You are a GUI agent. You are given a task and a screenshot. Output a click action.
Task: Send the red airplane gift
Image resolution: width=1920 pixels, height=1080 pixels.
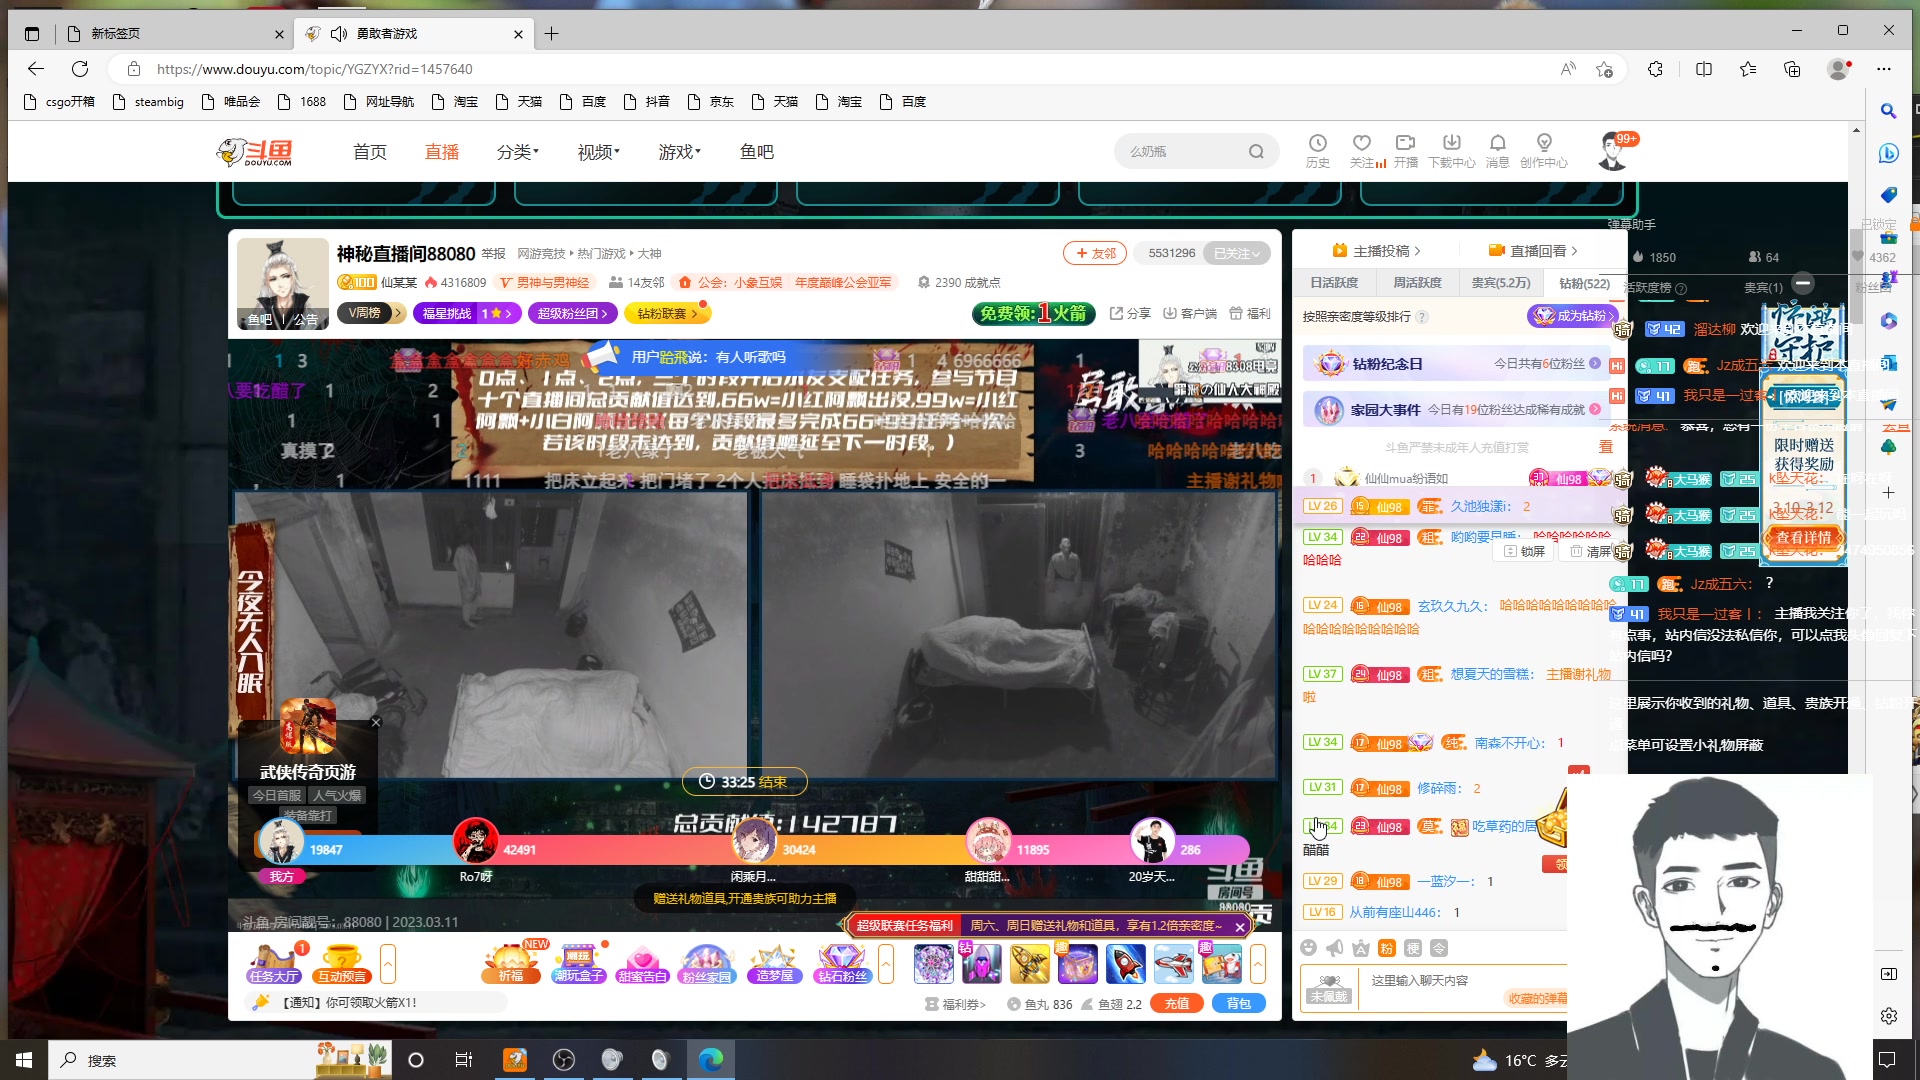(1173, 964)
